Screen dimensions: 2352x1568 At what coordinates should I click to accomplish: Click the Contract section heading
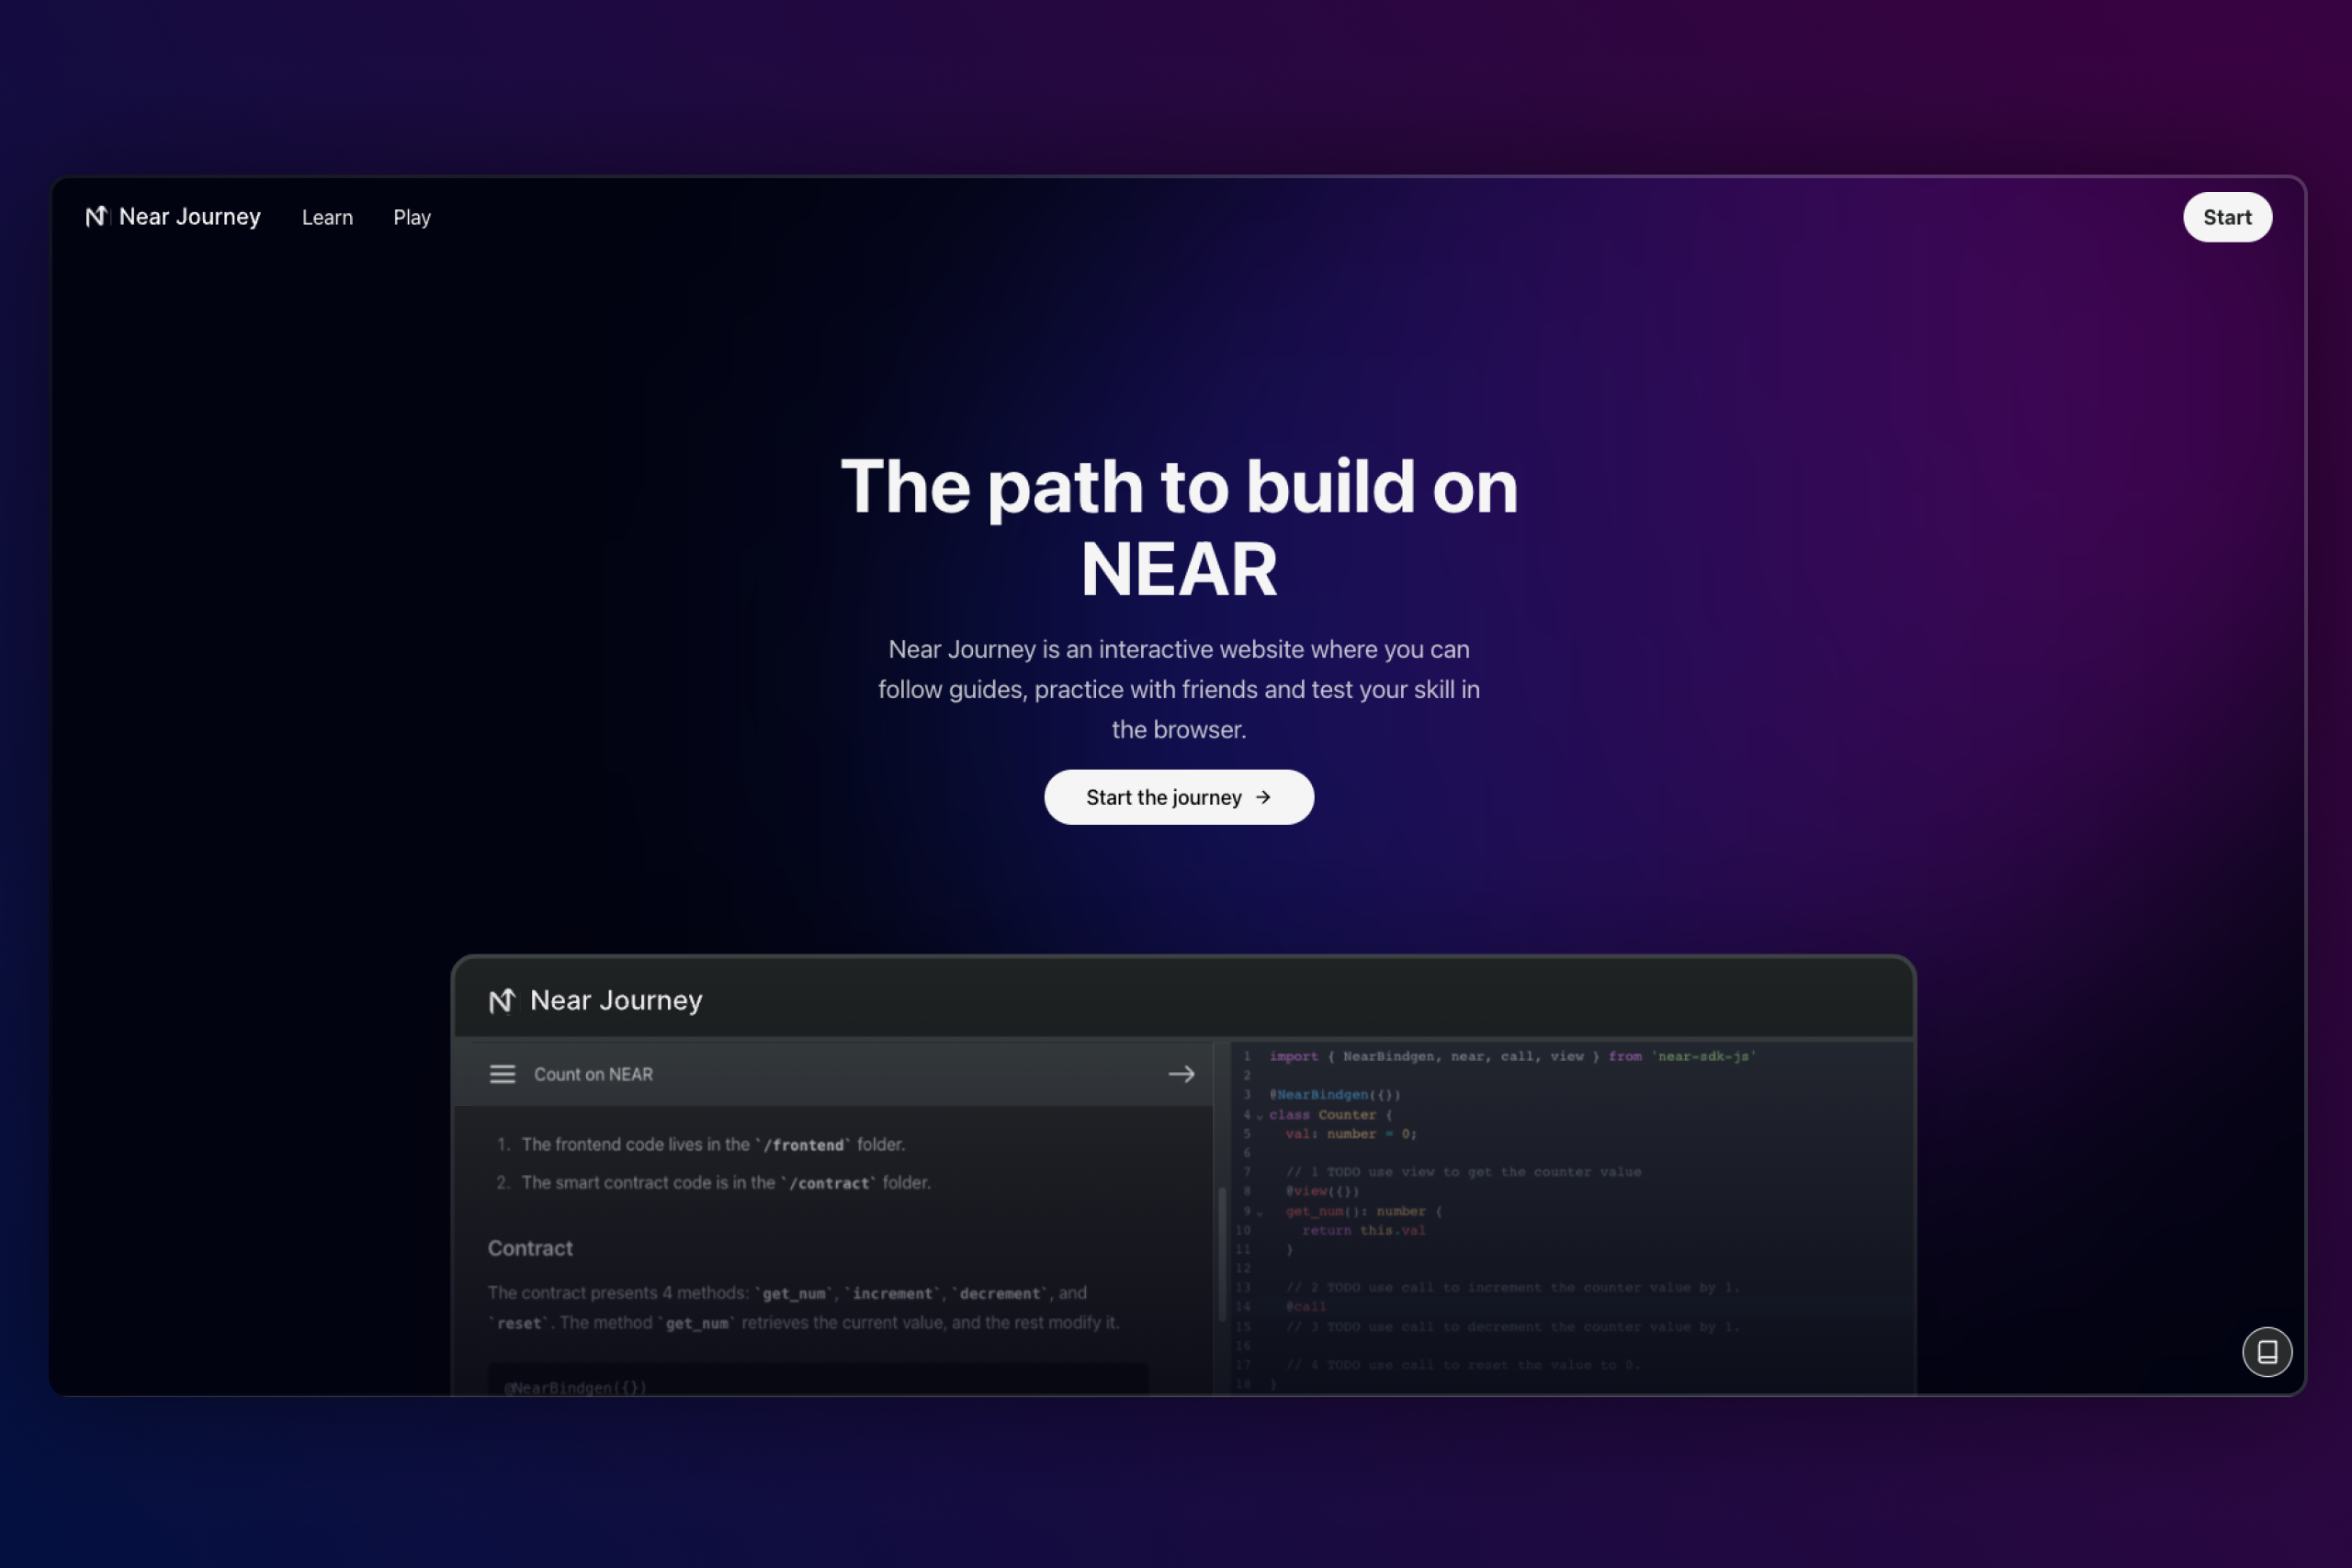pos(530,1248)
